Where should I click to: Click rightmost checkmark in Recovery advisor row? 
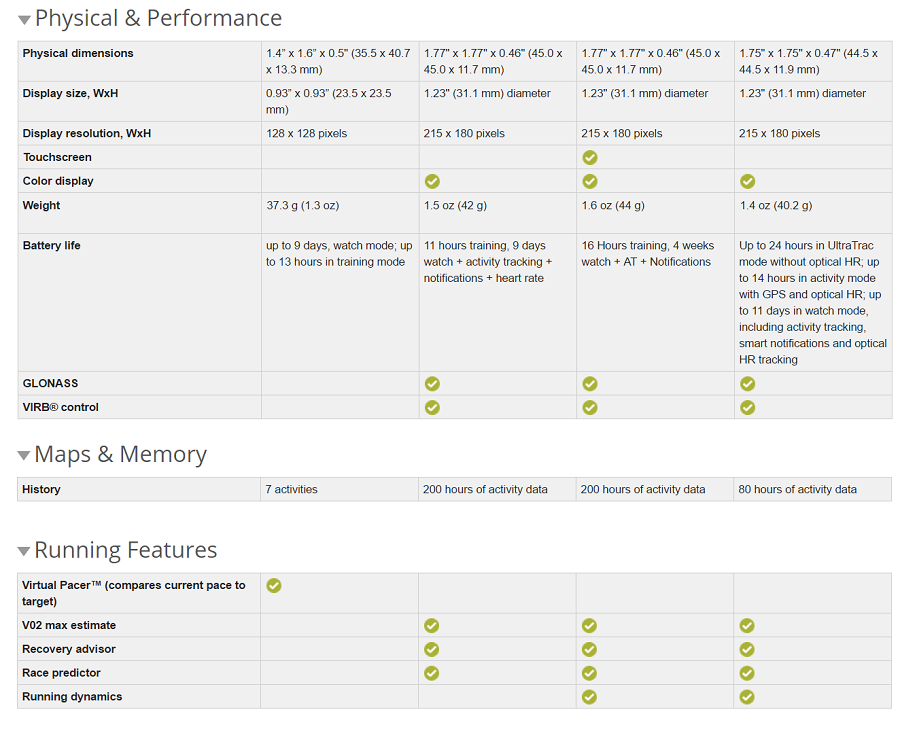tap(747, 649)
